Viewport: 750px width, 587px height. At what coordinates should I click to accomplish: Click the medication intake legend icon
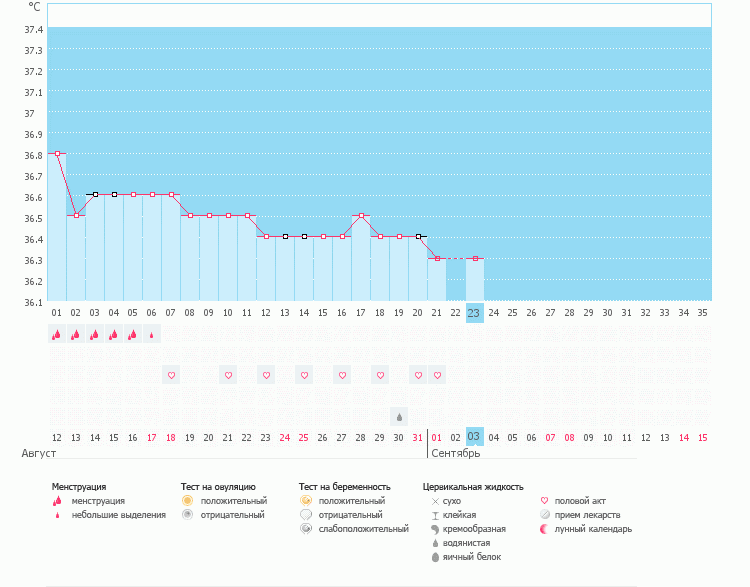coord(544,514)
